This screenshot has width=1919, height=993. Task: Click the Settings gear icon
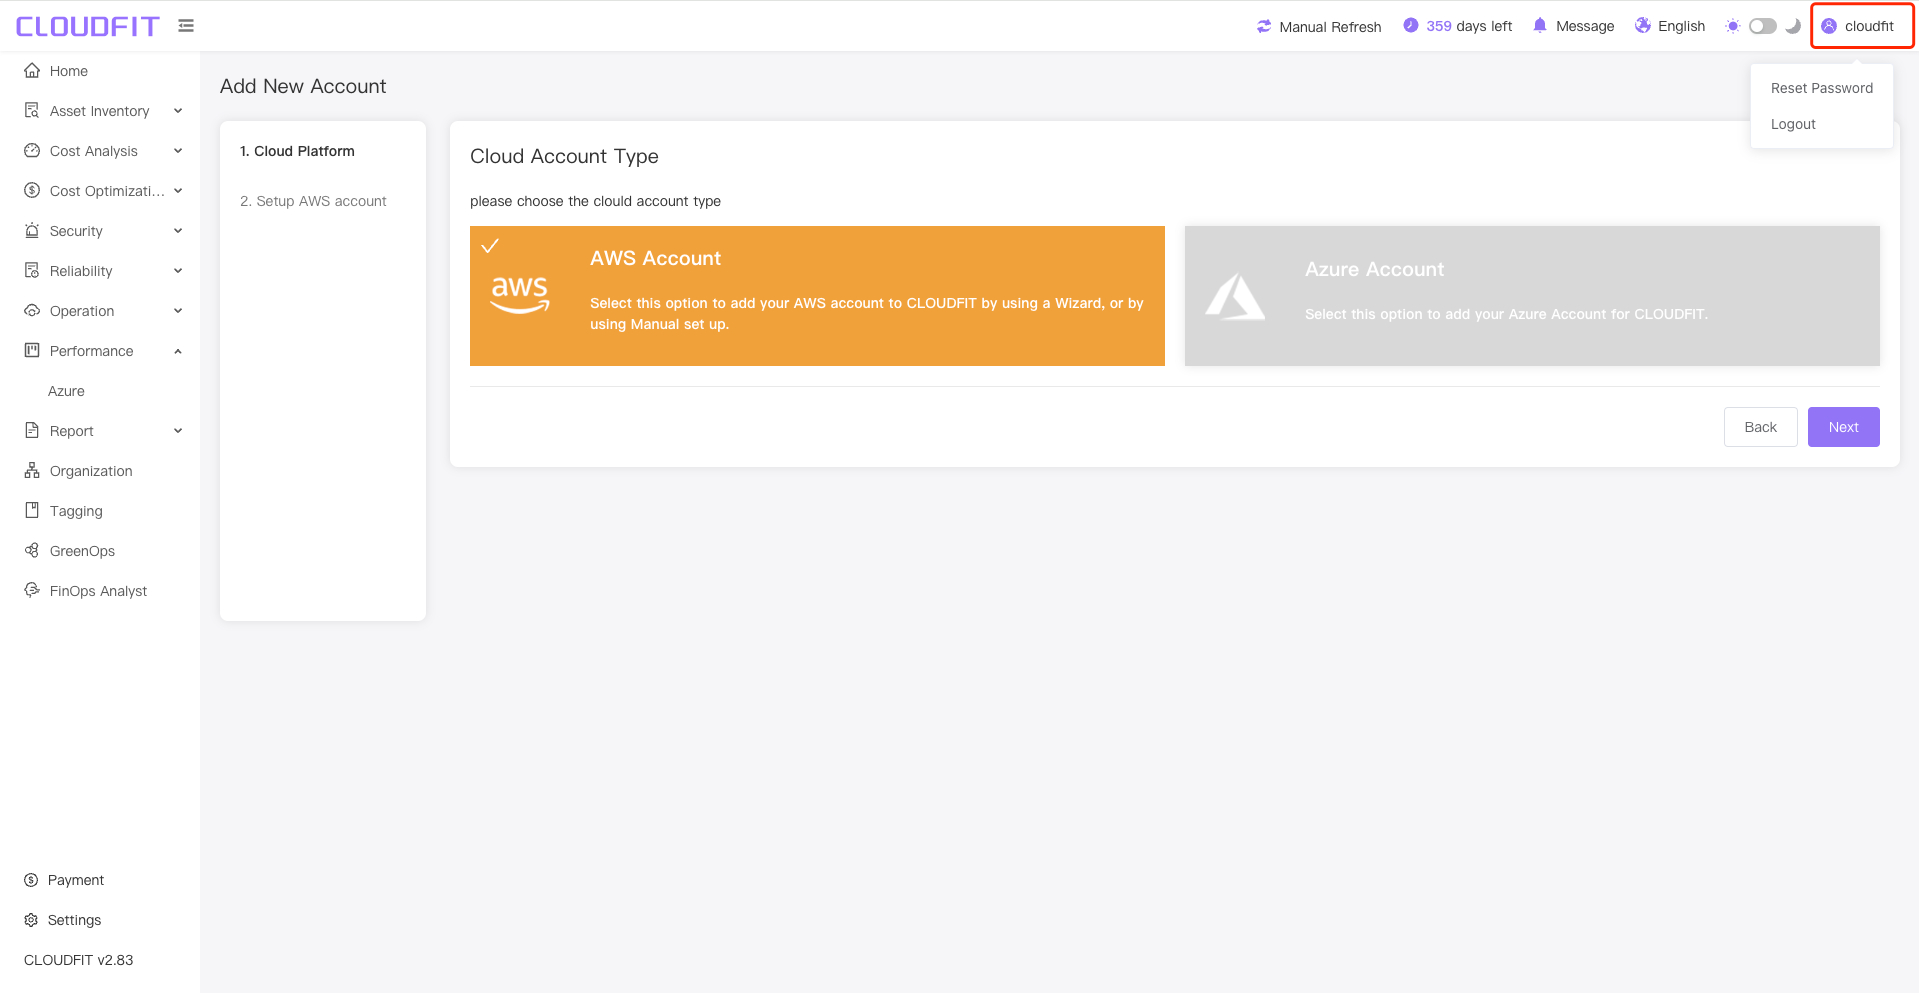click(x=31, y=920)
